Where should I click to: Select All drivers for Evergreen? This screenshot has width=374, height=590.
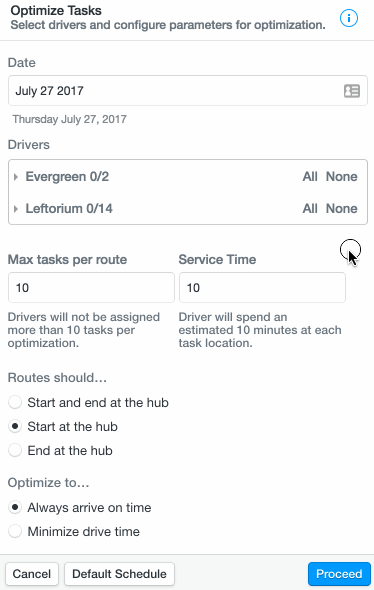point(310,176)
